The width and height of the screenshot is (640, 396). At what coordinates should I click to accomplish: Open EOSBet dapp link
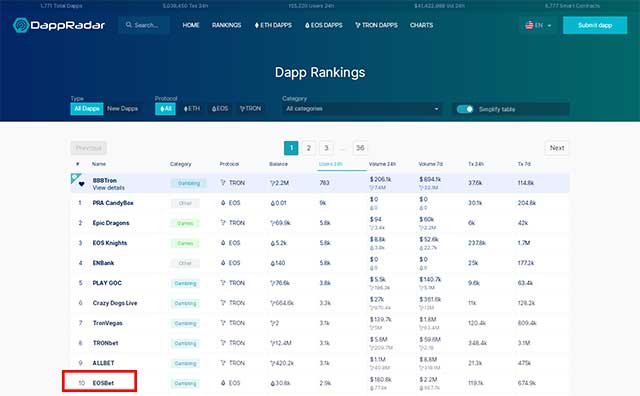(103, 383)
